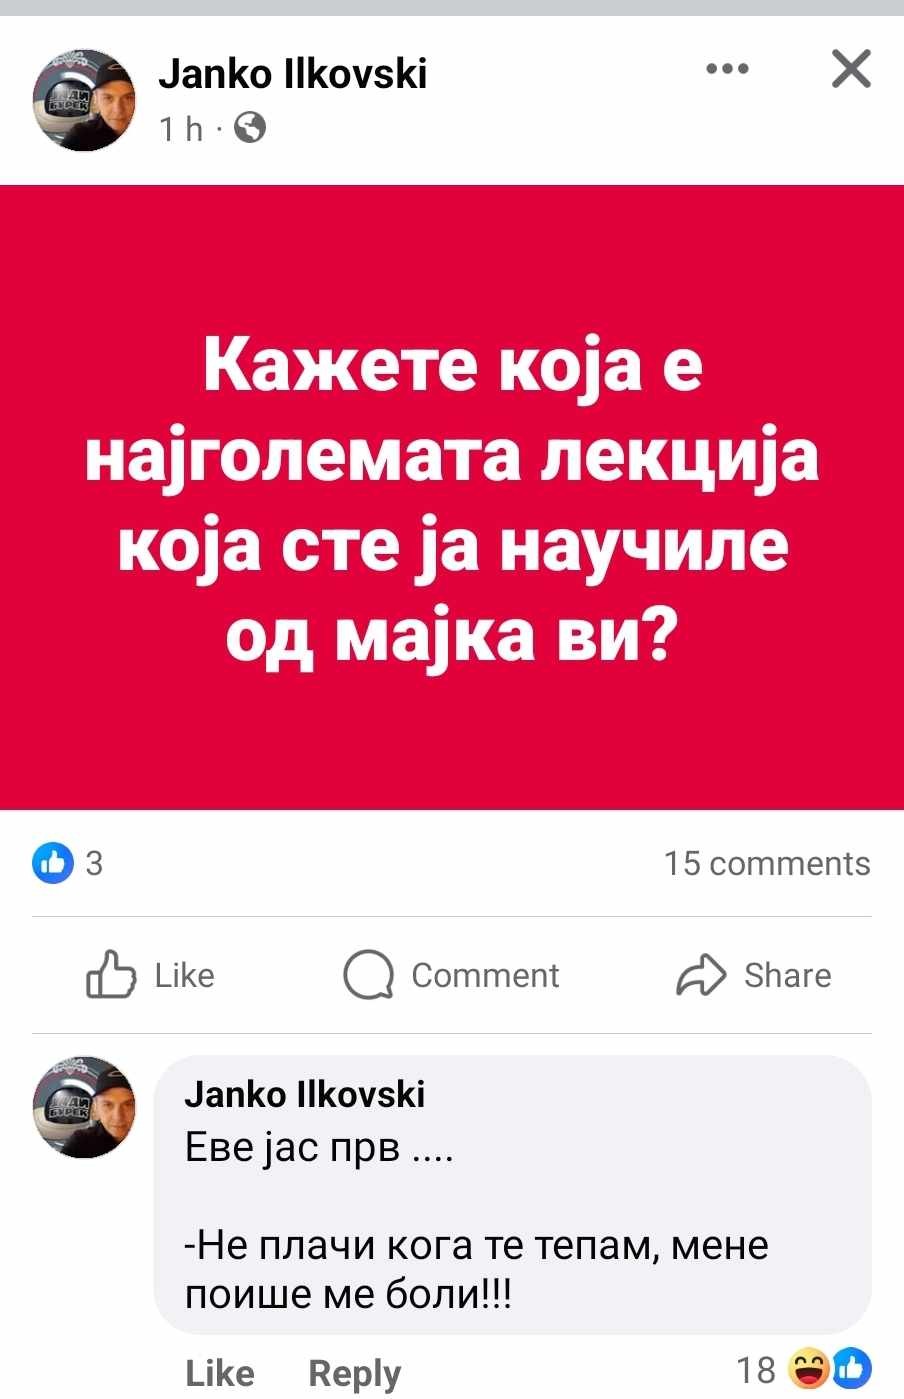Open Janko Ilkovski's profile picture in post header
The height and width of the screenshot is (1399, 904).
click(85, 100)
